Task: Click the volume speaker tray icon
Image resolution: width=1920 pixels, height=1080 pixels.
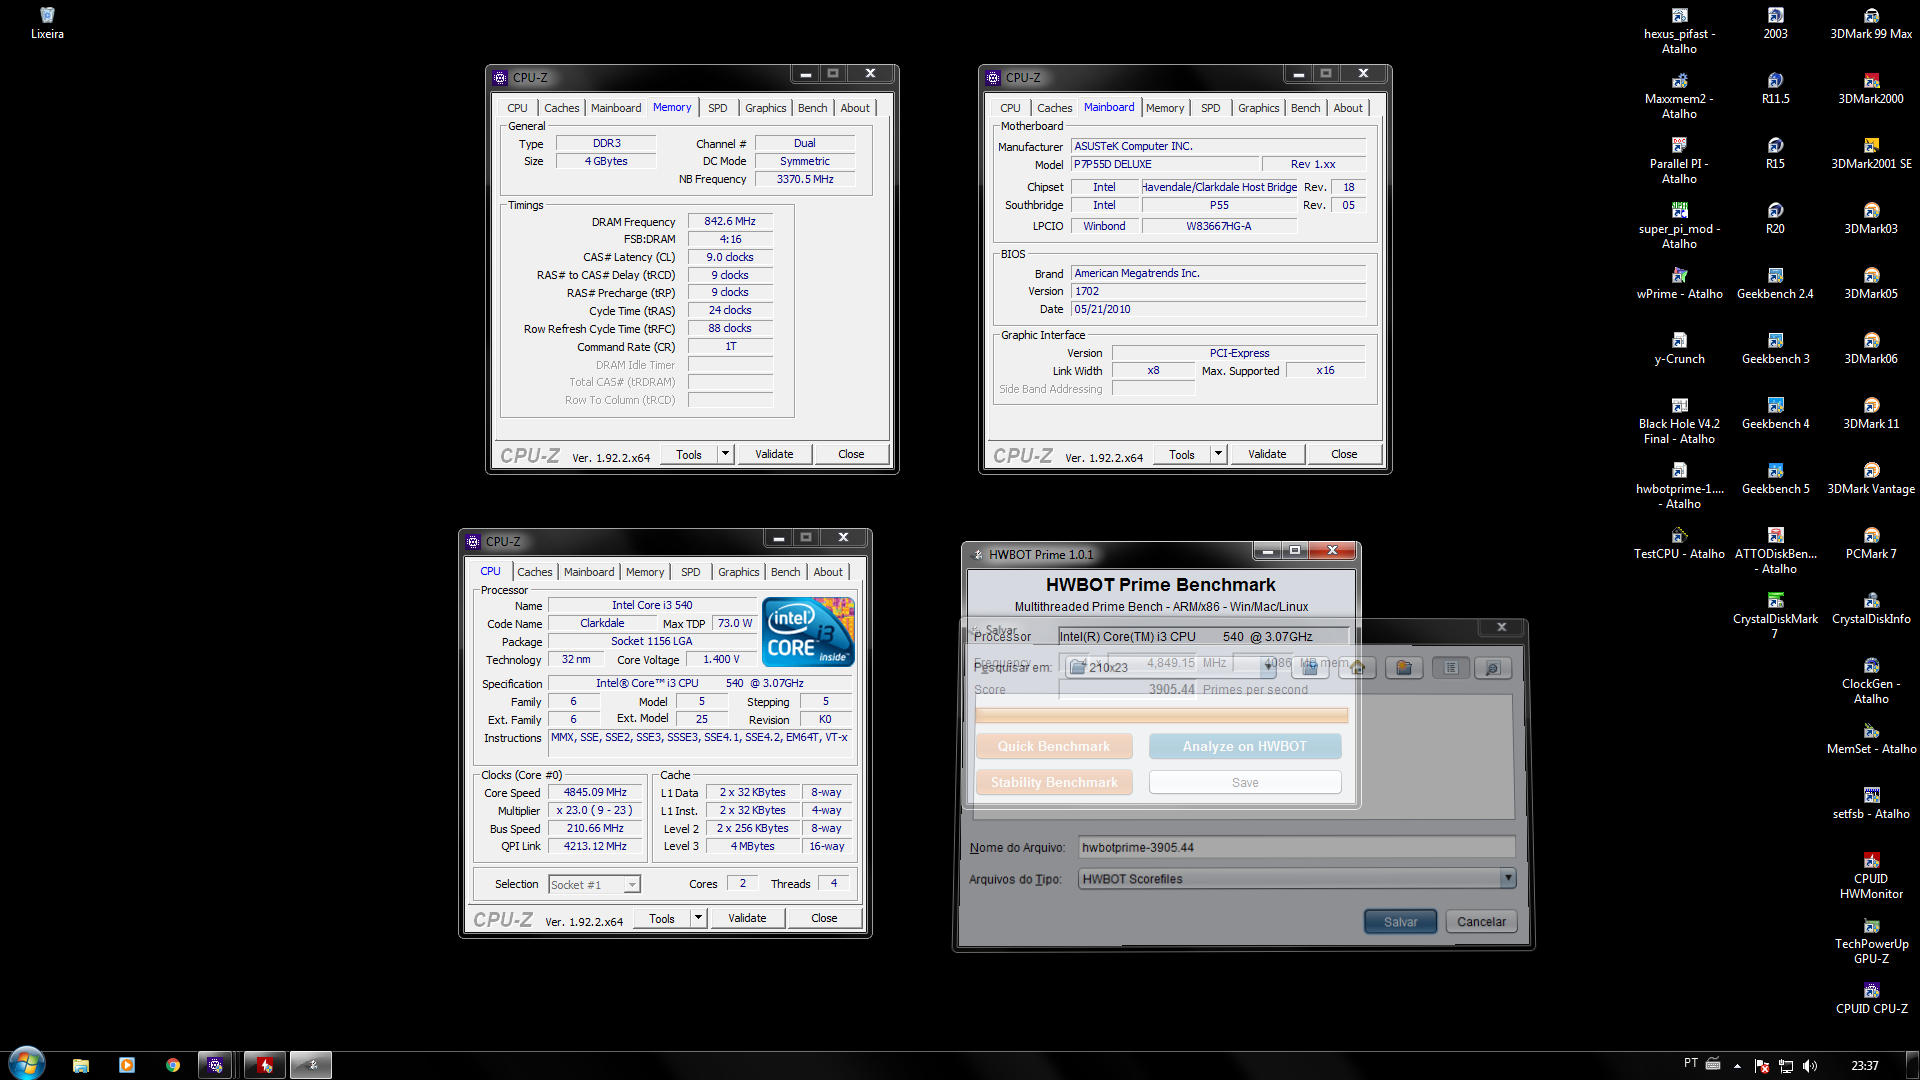Action: coord(1809,1066)
